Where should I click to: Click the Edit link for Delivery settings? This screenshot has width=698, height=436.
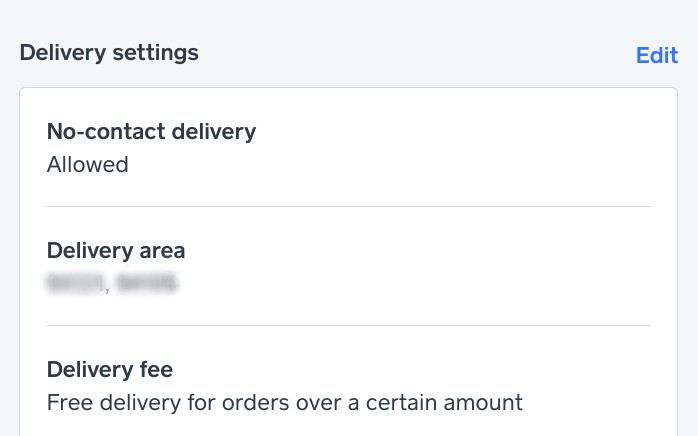(657, 55)
